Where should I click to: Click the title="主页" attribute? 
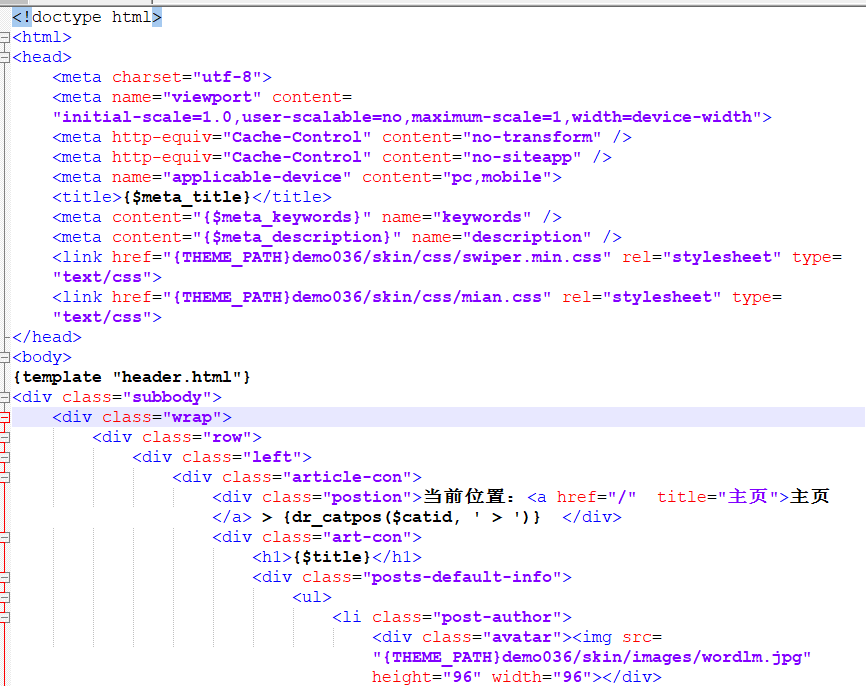pos(717,497)
